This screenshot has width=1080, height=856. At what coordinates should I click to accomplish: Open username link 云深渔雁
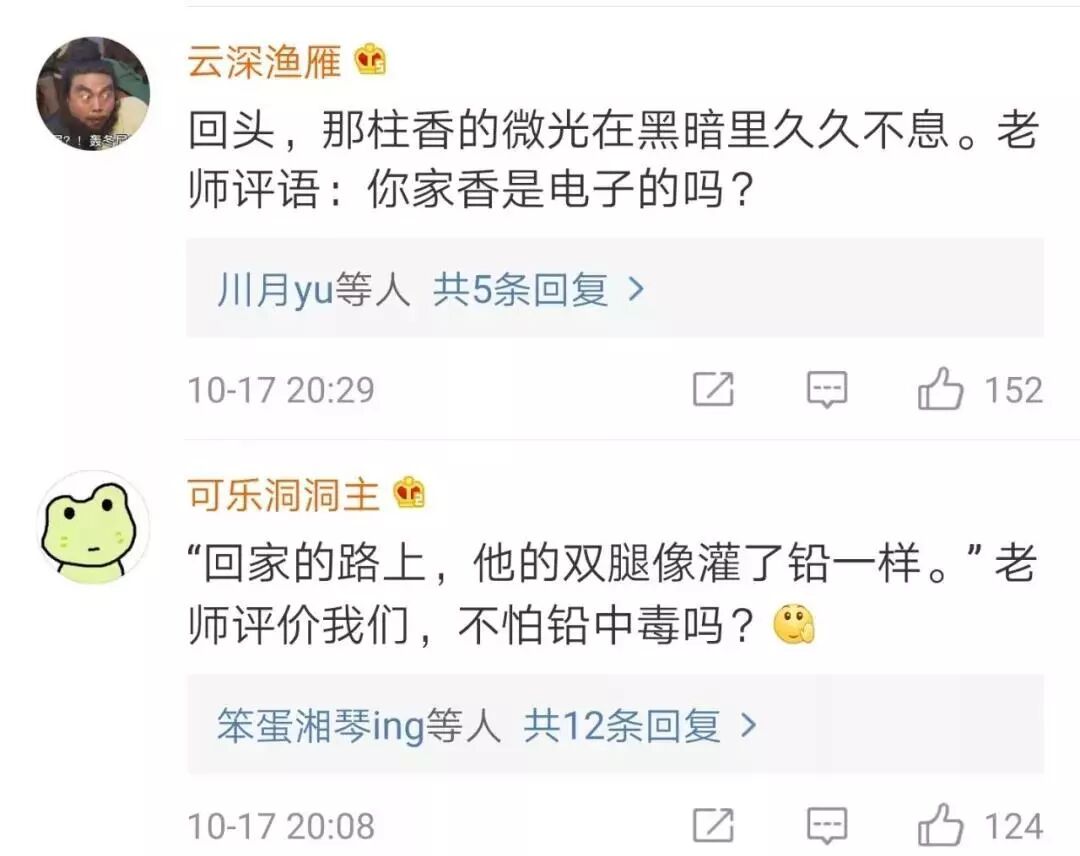264,61
